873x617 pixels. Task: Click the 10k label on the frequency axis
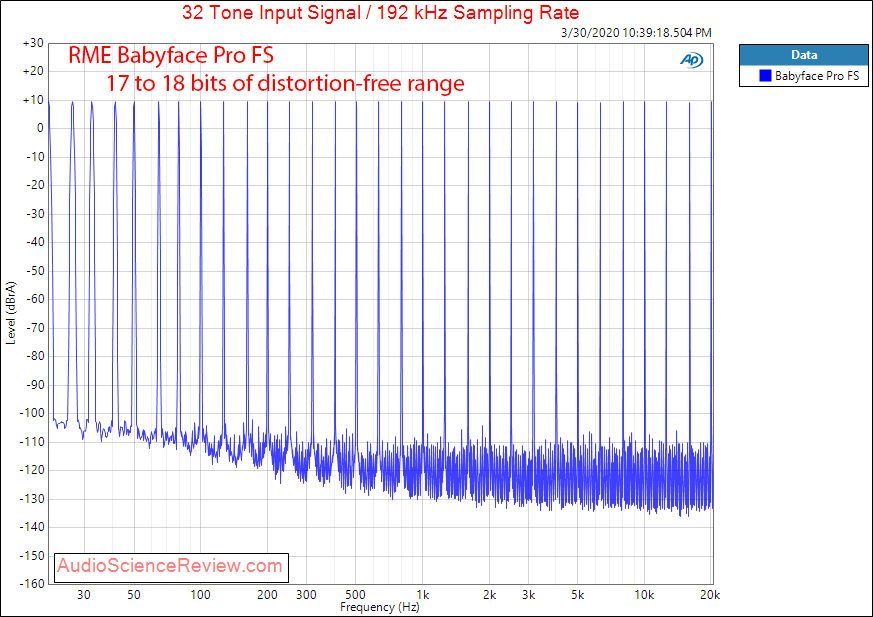coord(644,595)
